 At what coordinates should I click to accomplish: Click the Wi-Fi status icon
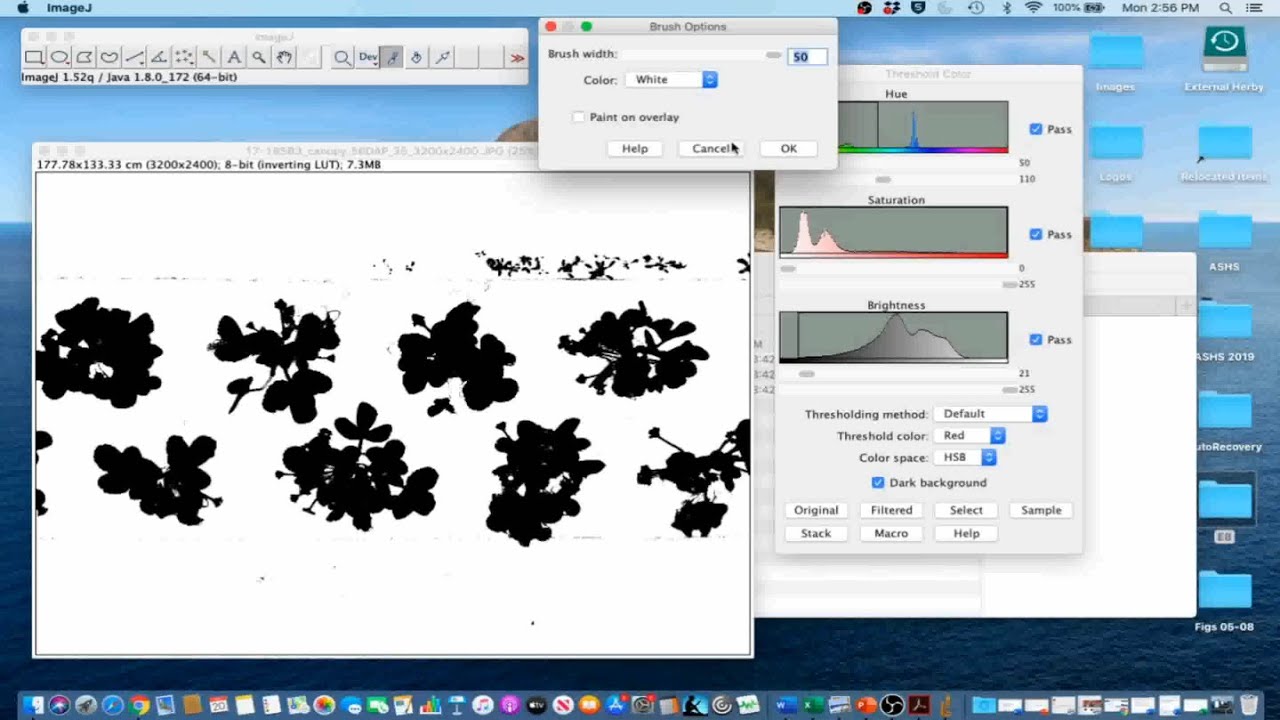tap(1033, 8)
